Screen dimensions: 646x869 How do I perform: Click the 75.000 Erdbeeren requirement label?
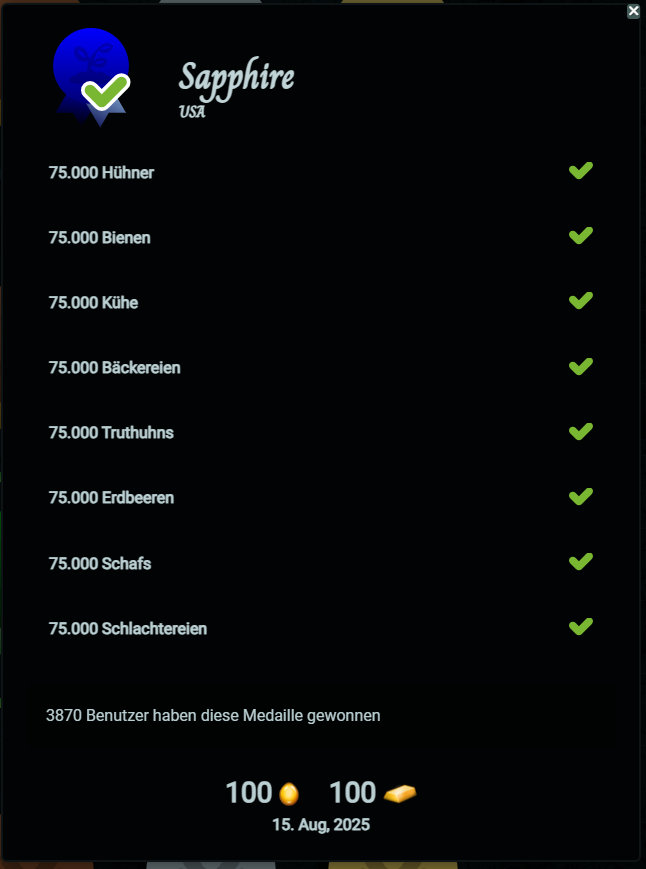pyautogui.click(x=111, y=498)
